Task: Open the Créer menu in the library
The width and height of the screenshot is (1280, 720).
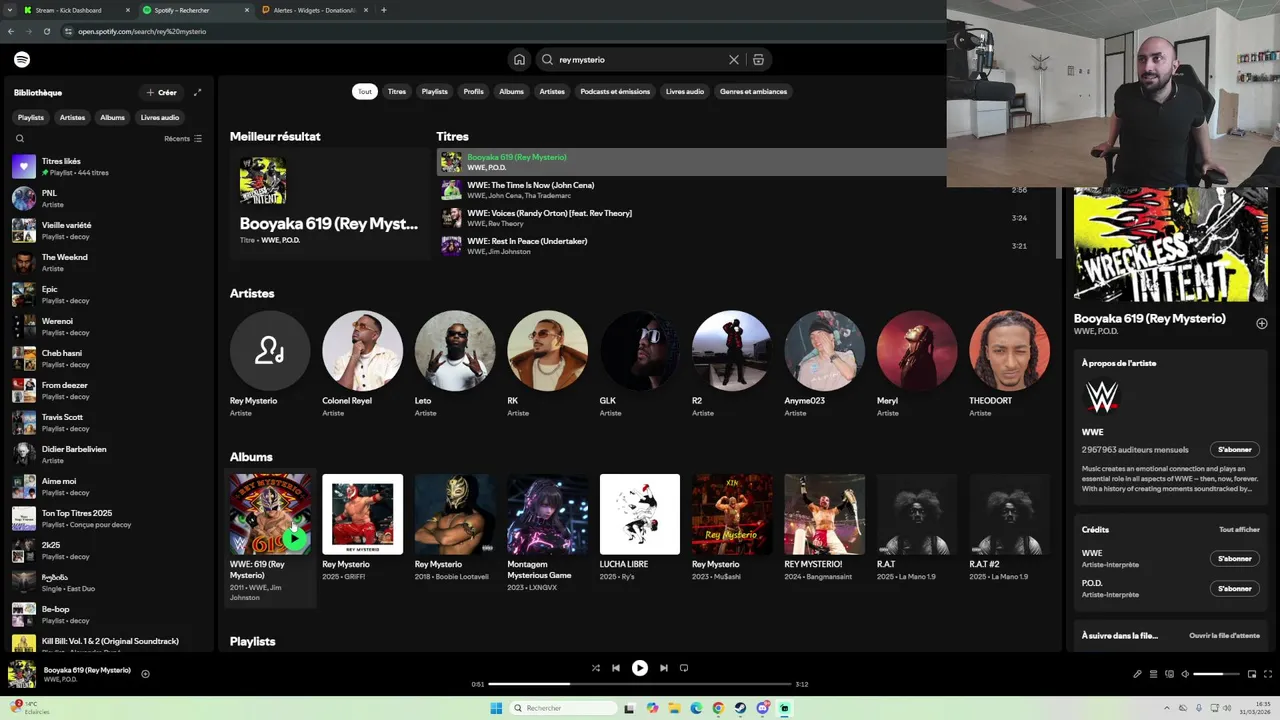Action: pos(161,92)
